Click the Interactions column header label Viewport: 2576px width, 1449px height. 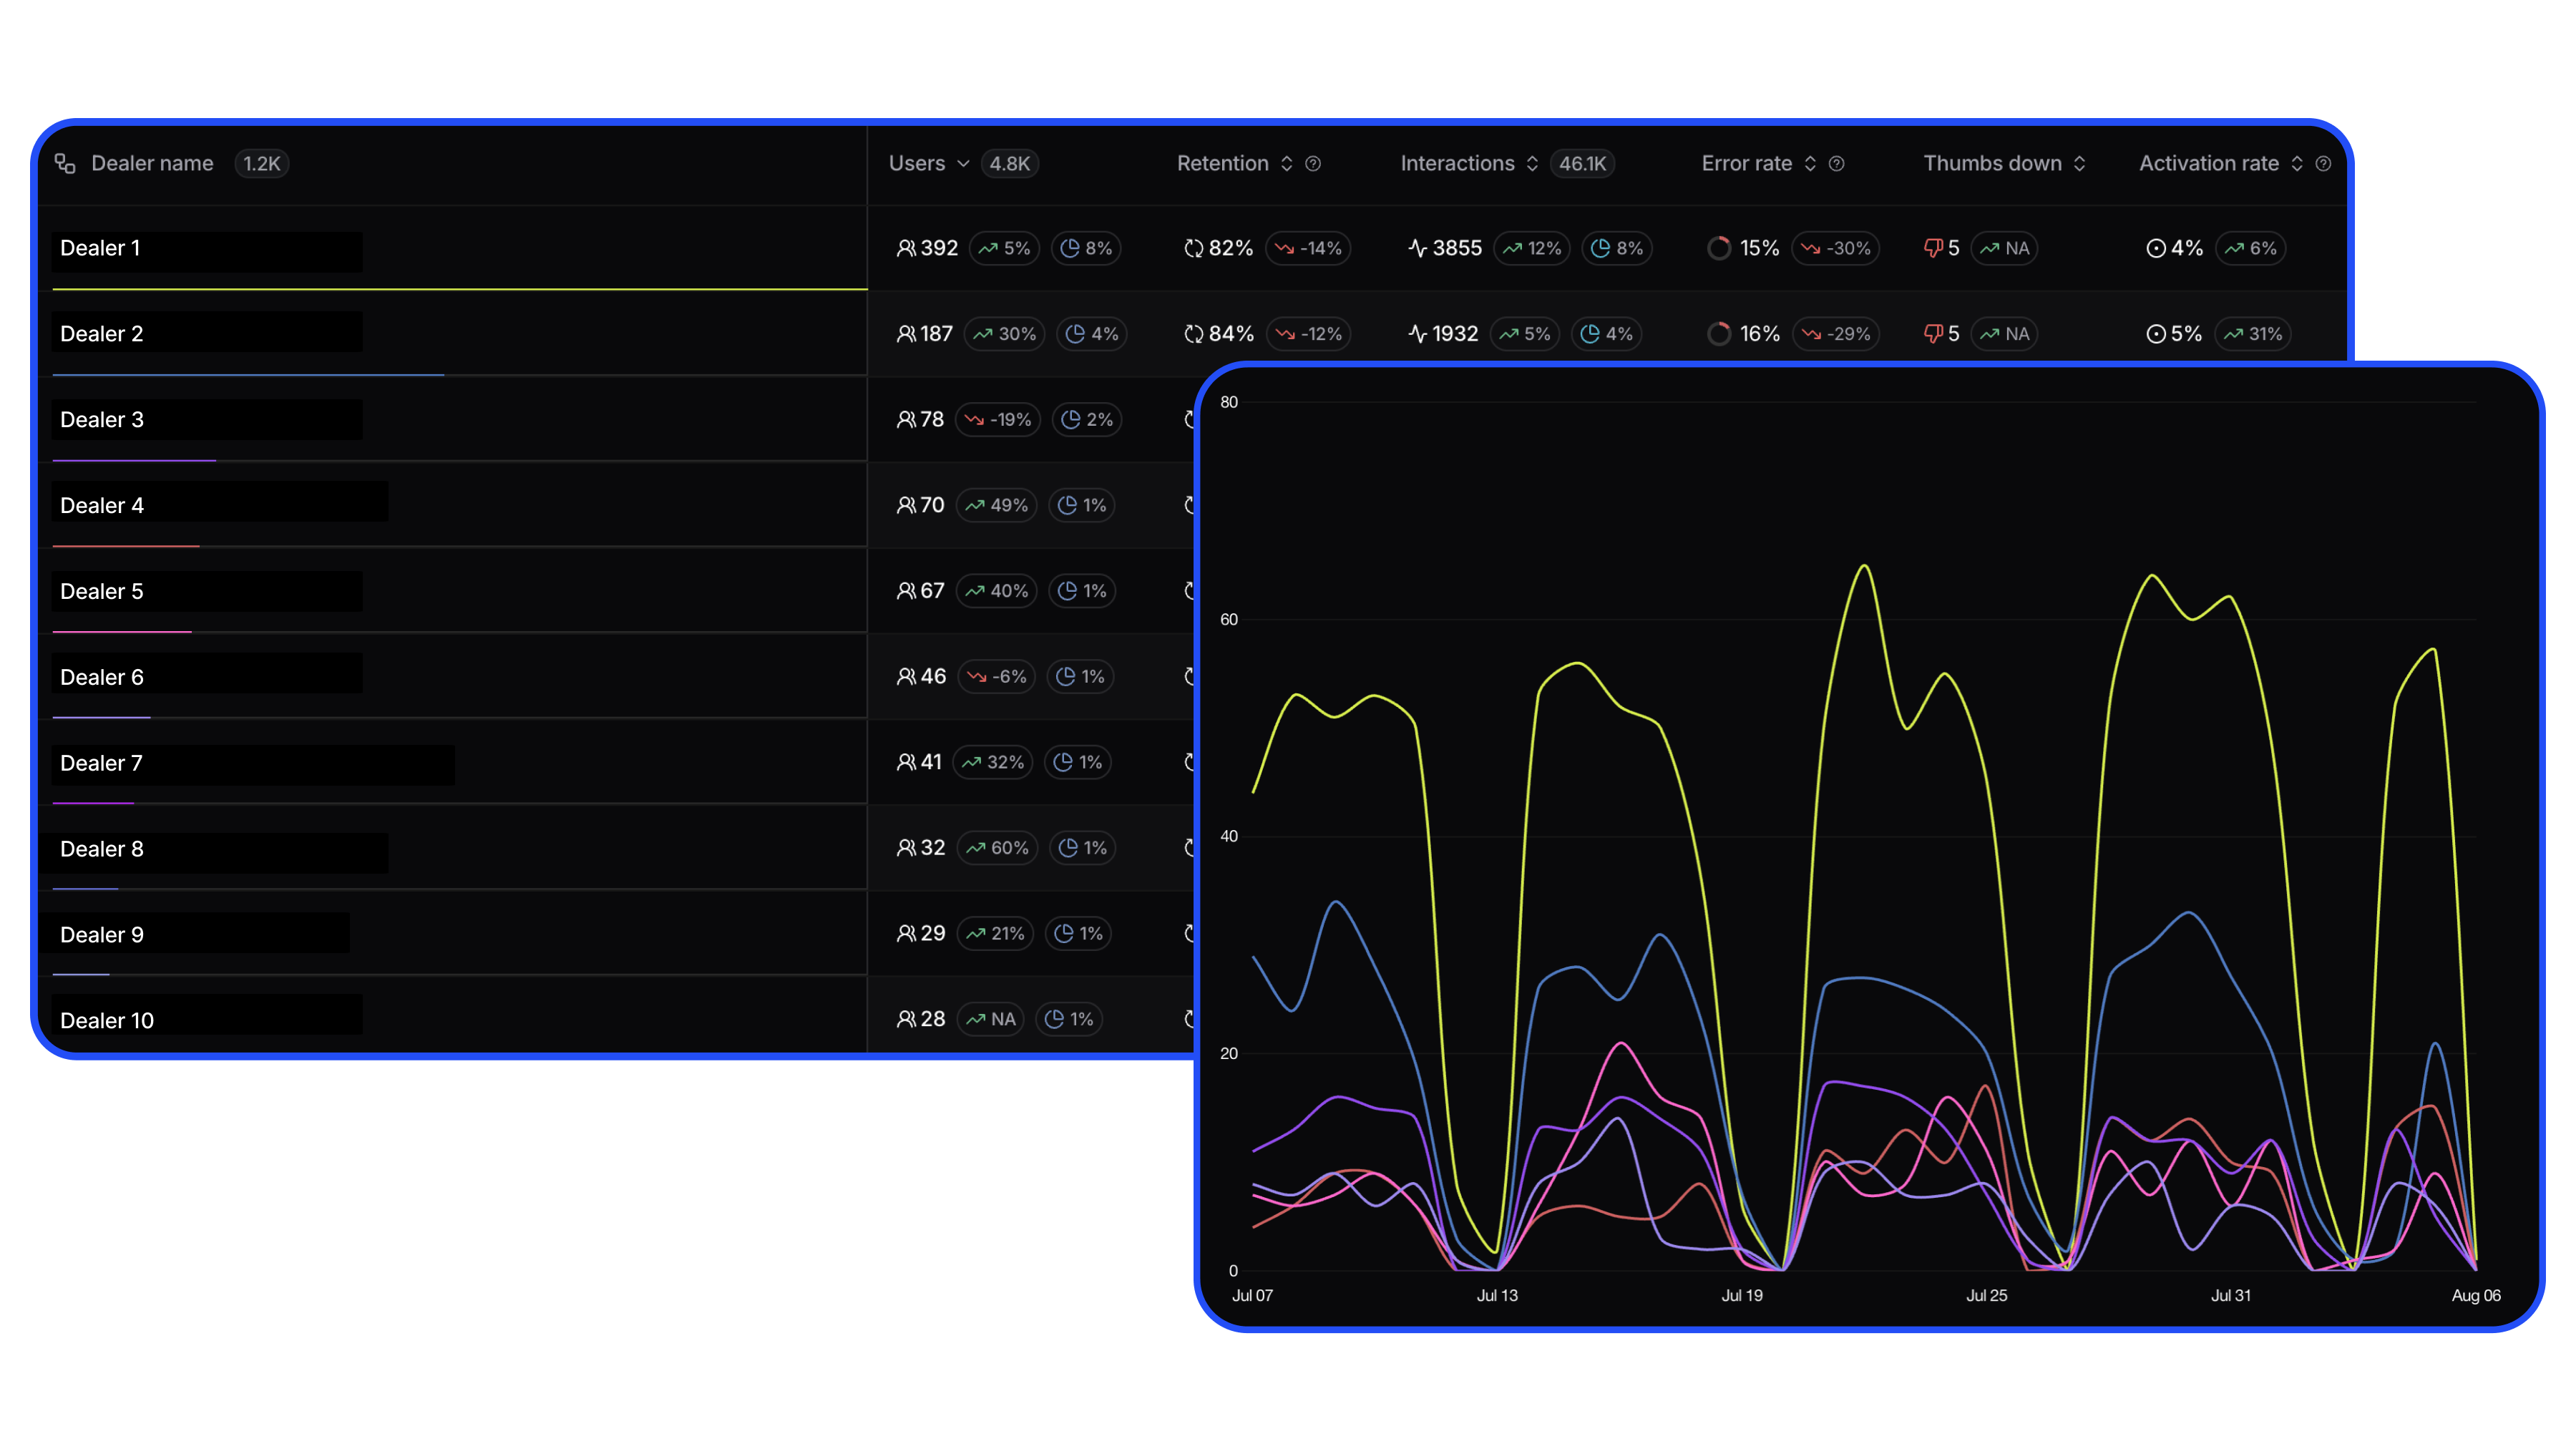tap(1457, 163)
